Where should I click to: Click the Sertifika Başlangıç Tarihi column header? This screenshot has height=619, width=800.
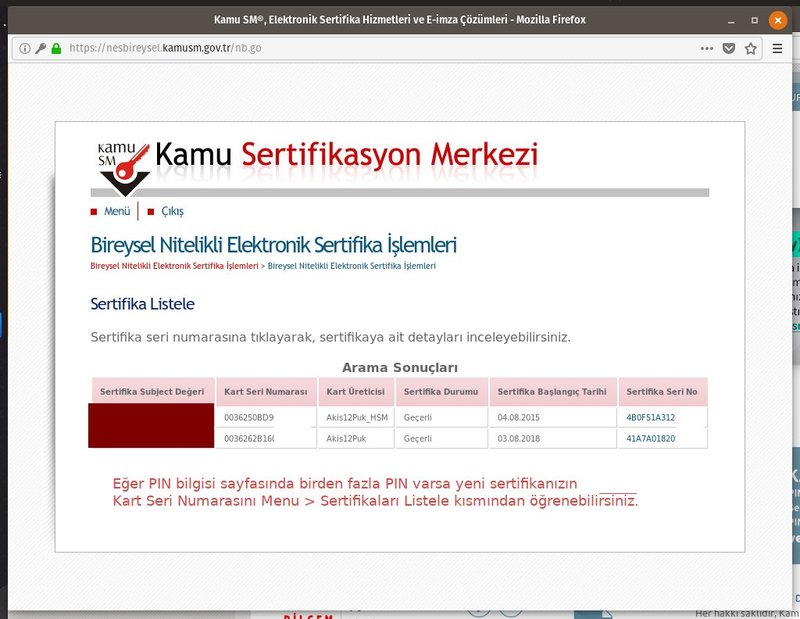551,391
